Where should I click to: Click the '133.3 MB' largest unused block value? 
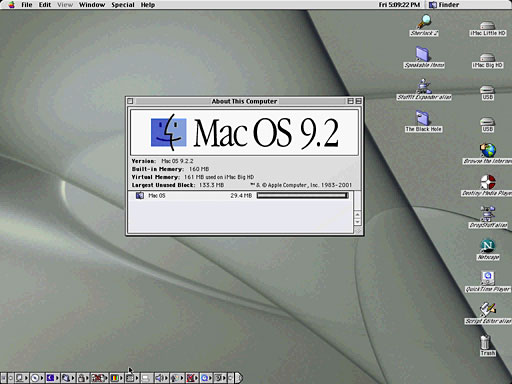coord(211,185)
